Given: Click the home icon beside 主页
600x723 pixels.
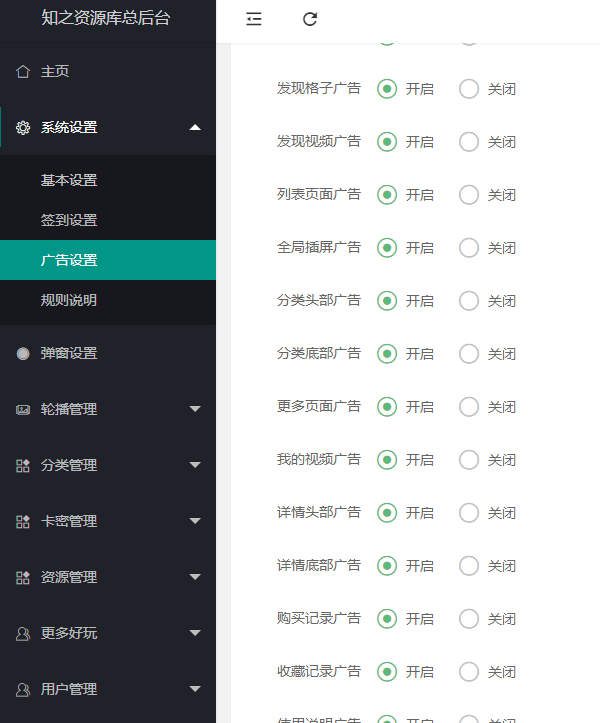Looking at the screenshot, I should click(x=23, y=72).
